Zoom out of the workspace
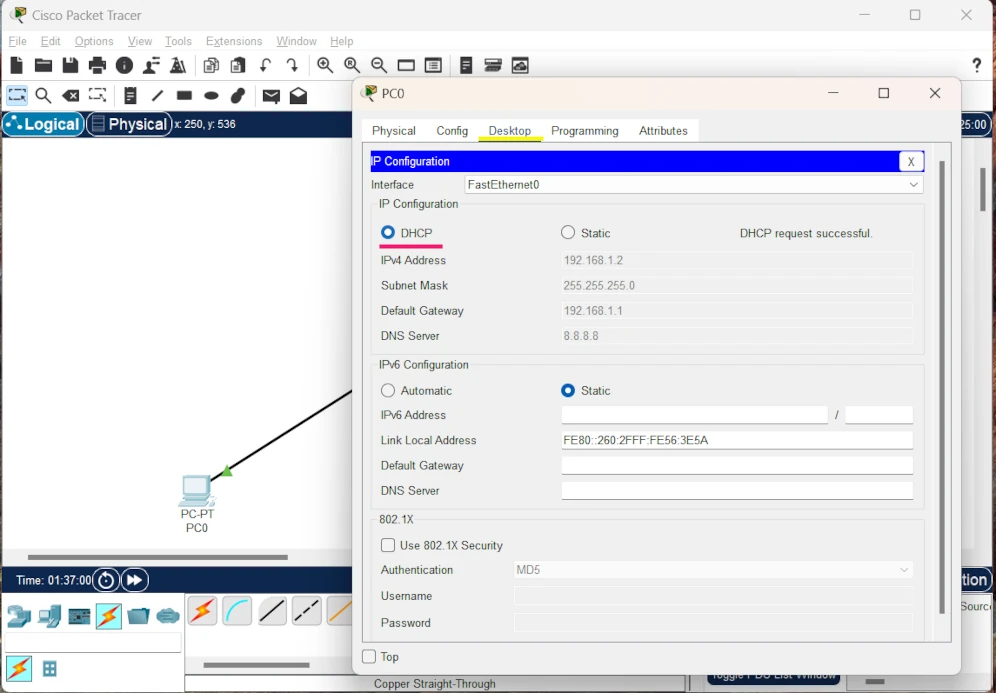This screenshot has width=996, height=693. point(379,65)
